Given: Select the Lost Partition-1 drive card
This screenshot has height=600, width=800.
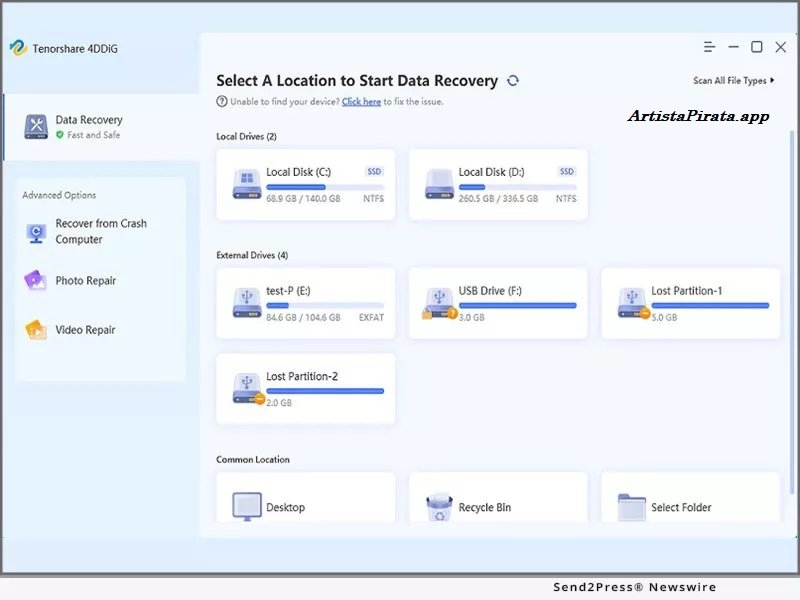Looking at the screenshot, I should (x=690, y=303).
